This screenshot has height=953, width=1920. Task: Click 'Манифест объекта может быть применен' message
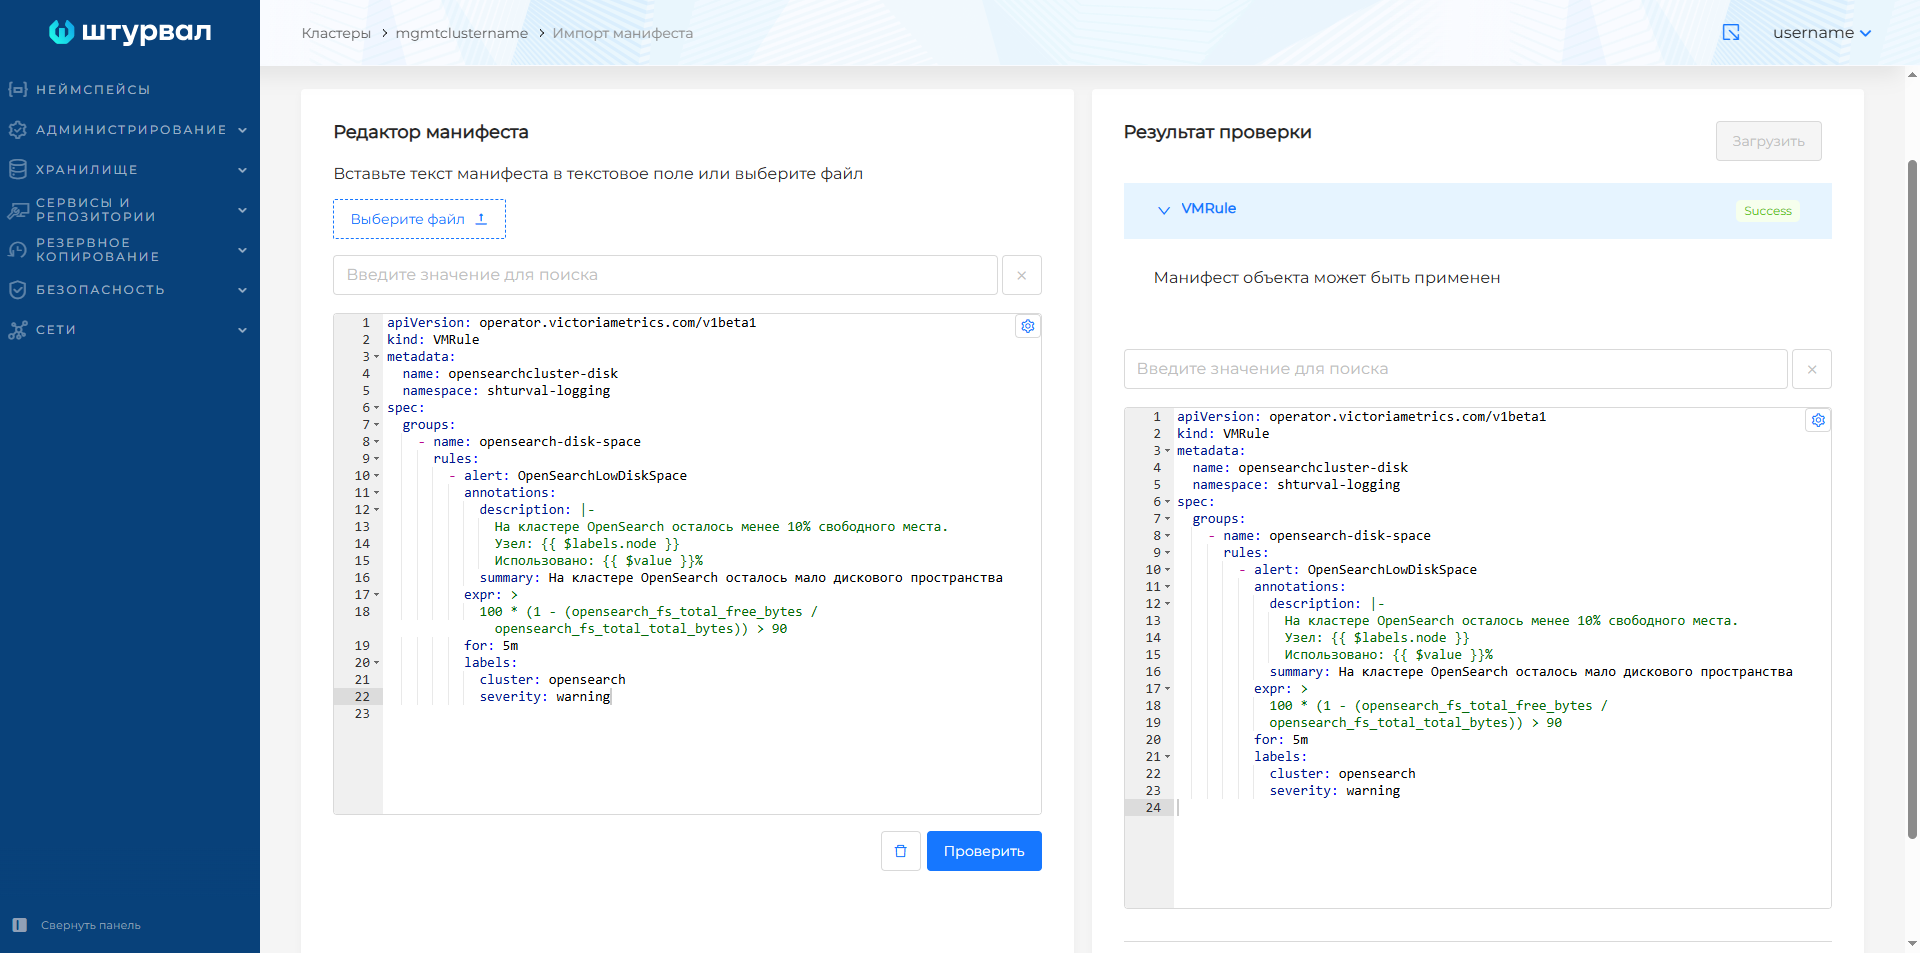[x=1327, y=278]
